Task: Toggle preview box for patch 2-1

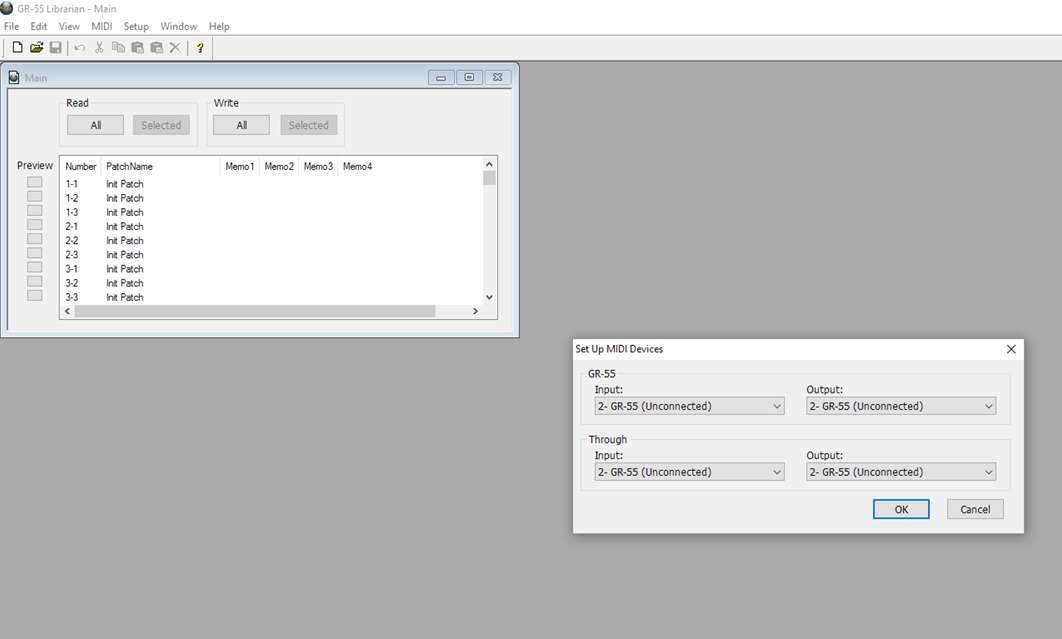Action: click(x=35, y=225)
